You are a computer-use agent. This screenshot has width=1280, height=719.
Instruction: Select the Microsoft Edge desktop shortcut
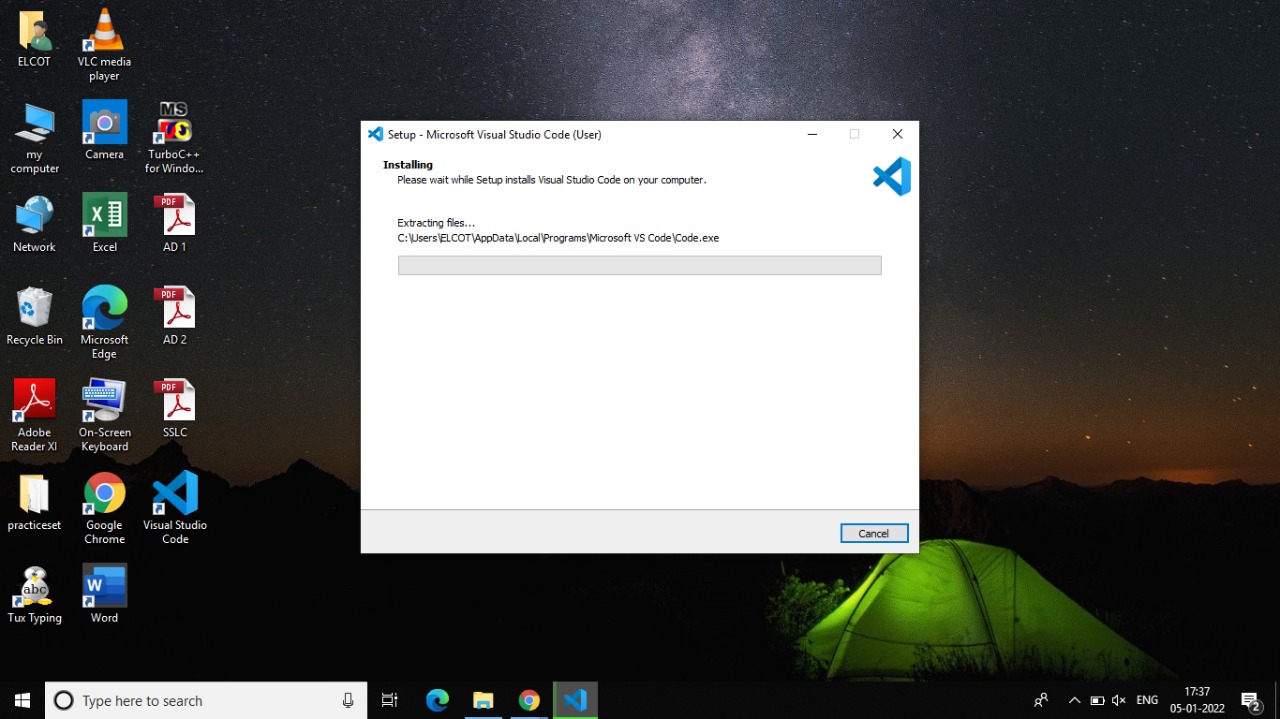point(104,324)
